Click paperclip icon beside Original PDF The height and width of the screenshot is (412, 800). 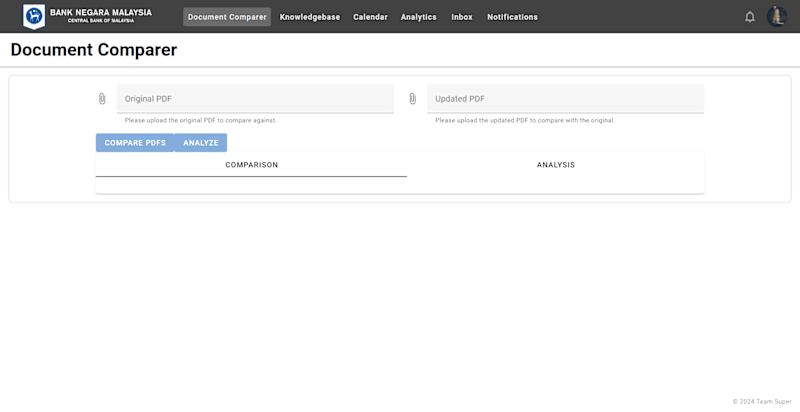pos(102,98)
